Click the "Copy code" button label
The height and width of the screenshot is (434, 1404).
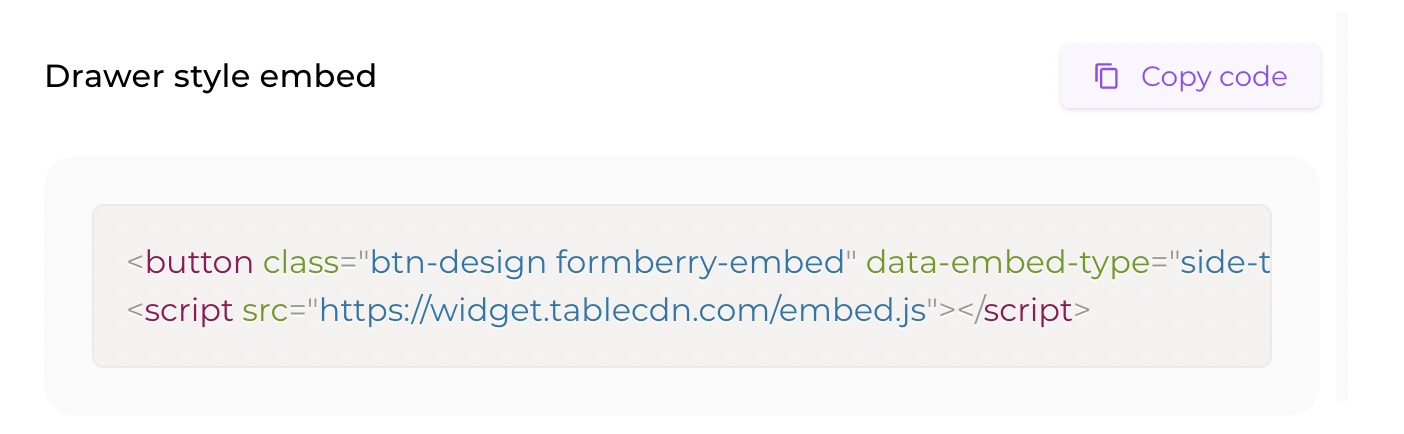click(x=1214, y=77)
